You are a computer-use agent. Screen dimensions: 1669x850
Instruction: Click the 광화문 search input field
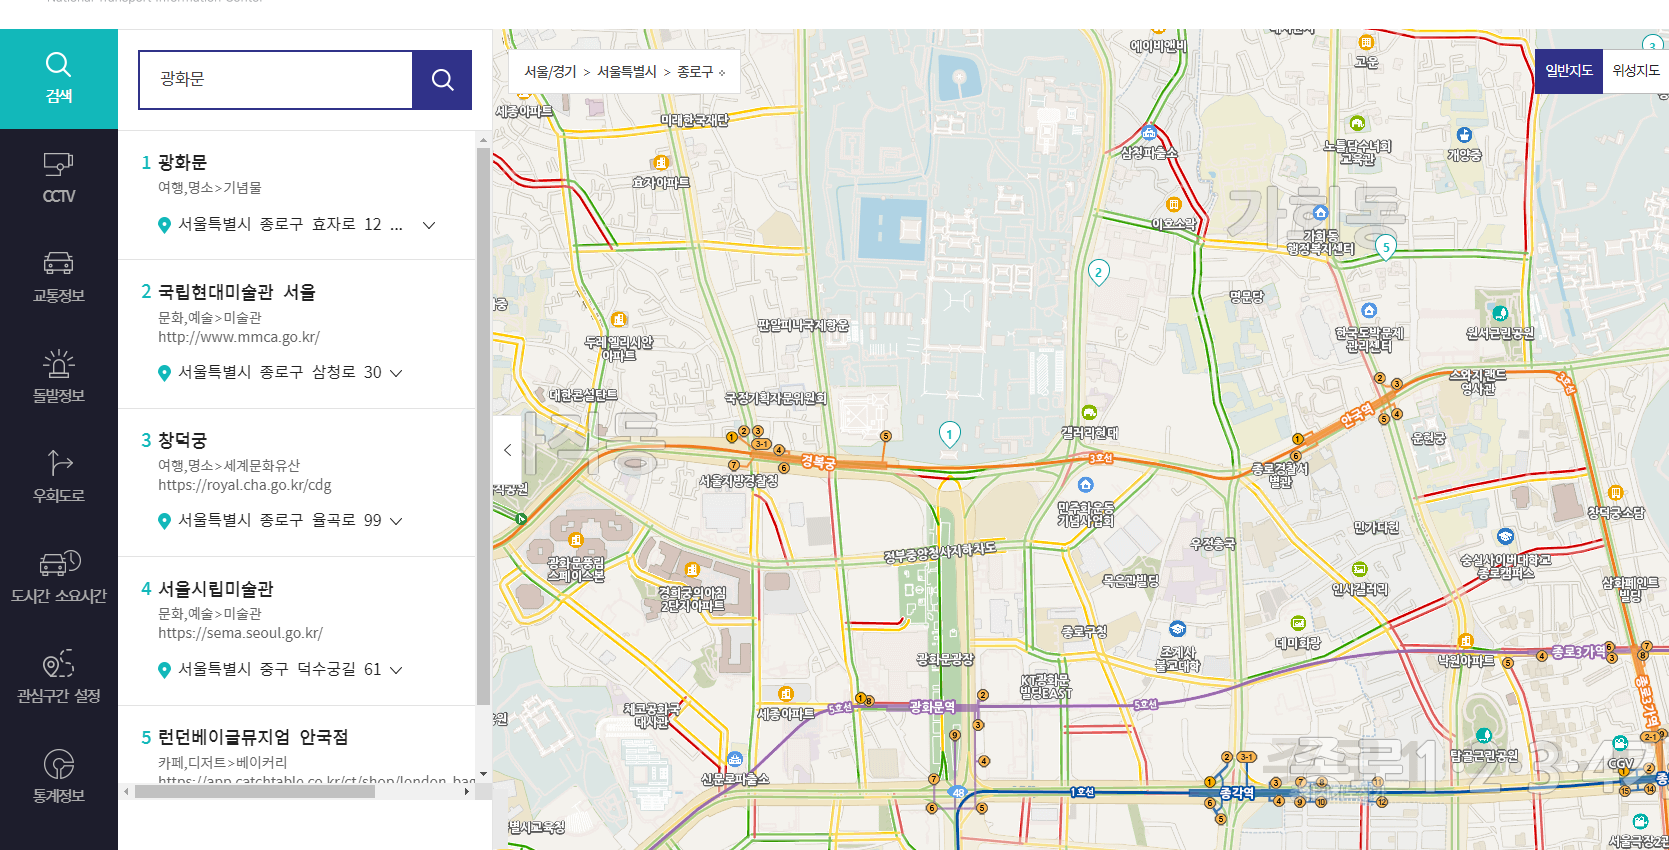pos(276,80)
